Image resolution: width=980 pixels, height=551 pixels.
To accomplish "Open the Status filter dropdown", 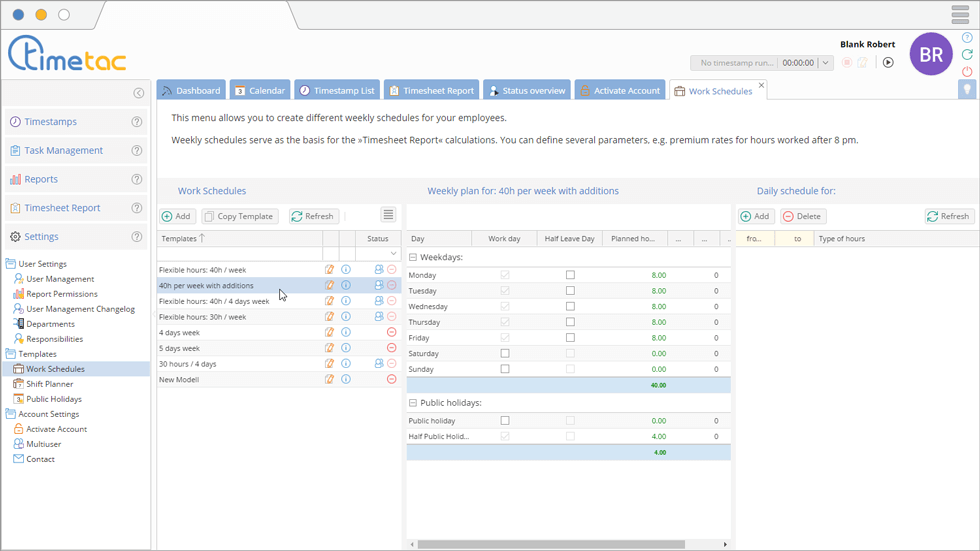I will click(x=393, y=254).
